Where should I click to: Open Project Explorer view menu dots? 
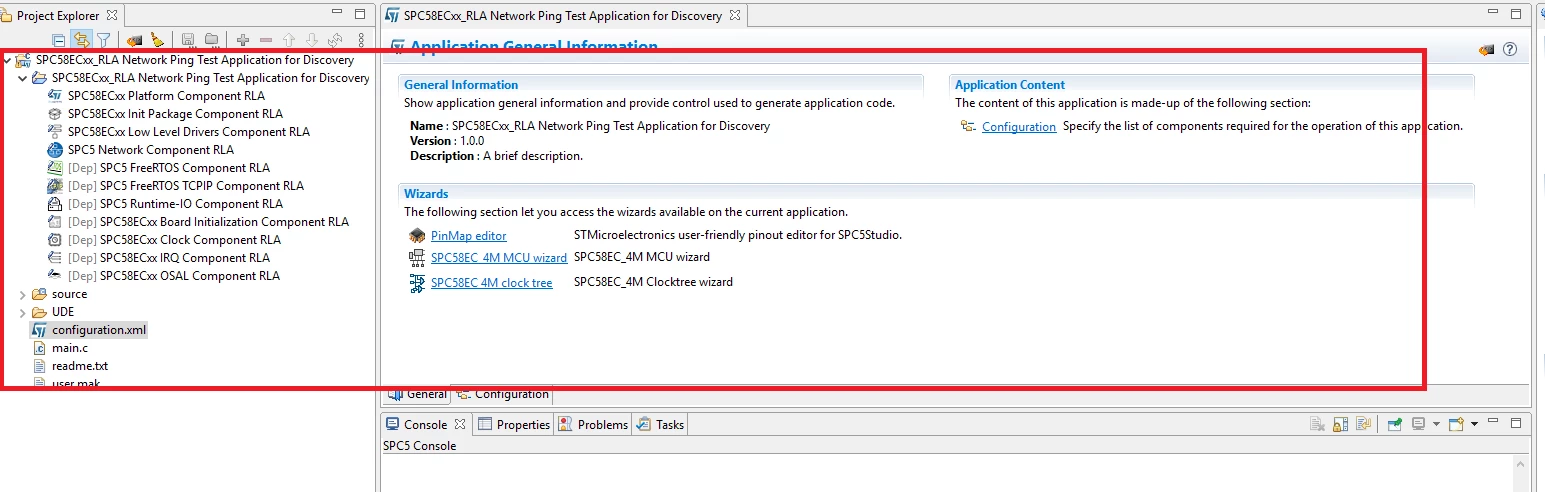point(362,40)
